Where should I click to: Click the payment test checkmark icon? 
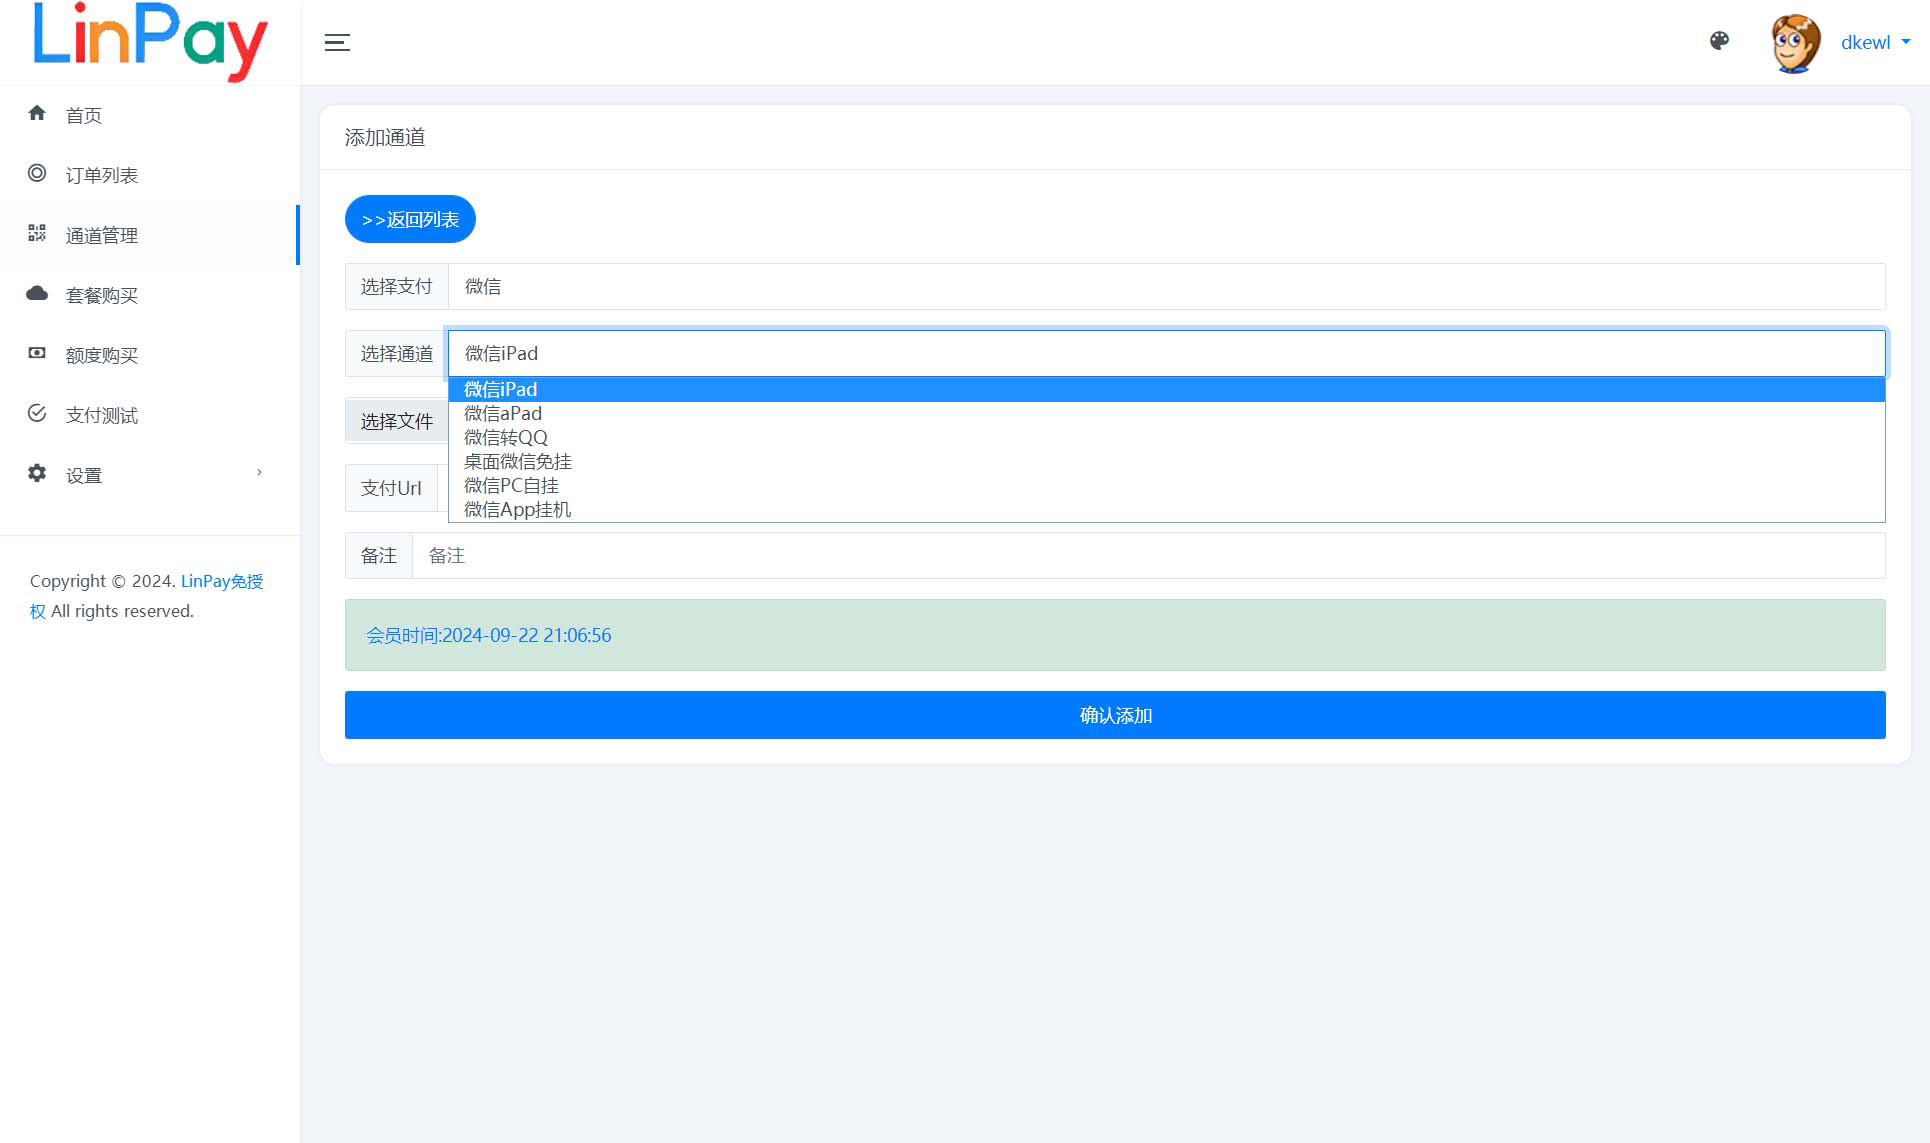37,413
